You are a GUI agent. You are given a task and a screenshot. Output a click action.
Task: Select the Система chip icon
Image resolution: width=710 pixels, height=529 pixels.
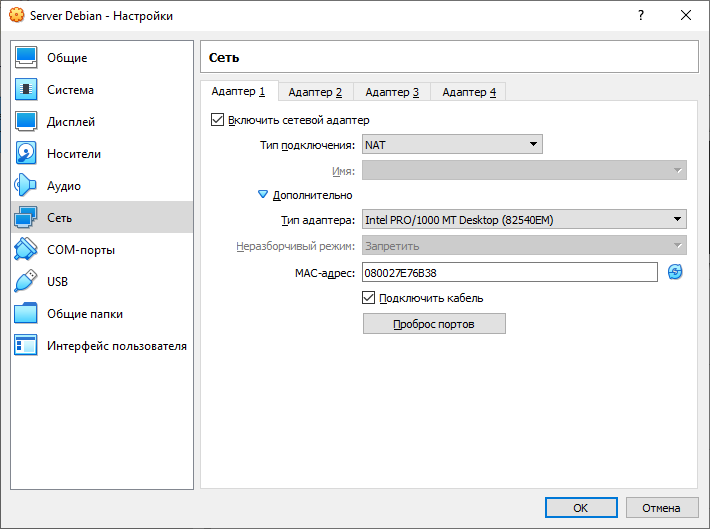point(26,90)
